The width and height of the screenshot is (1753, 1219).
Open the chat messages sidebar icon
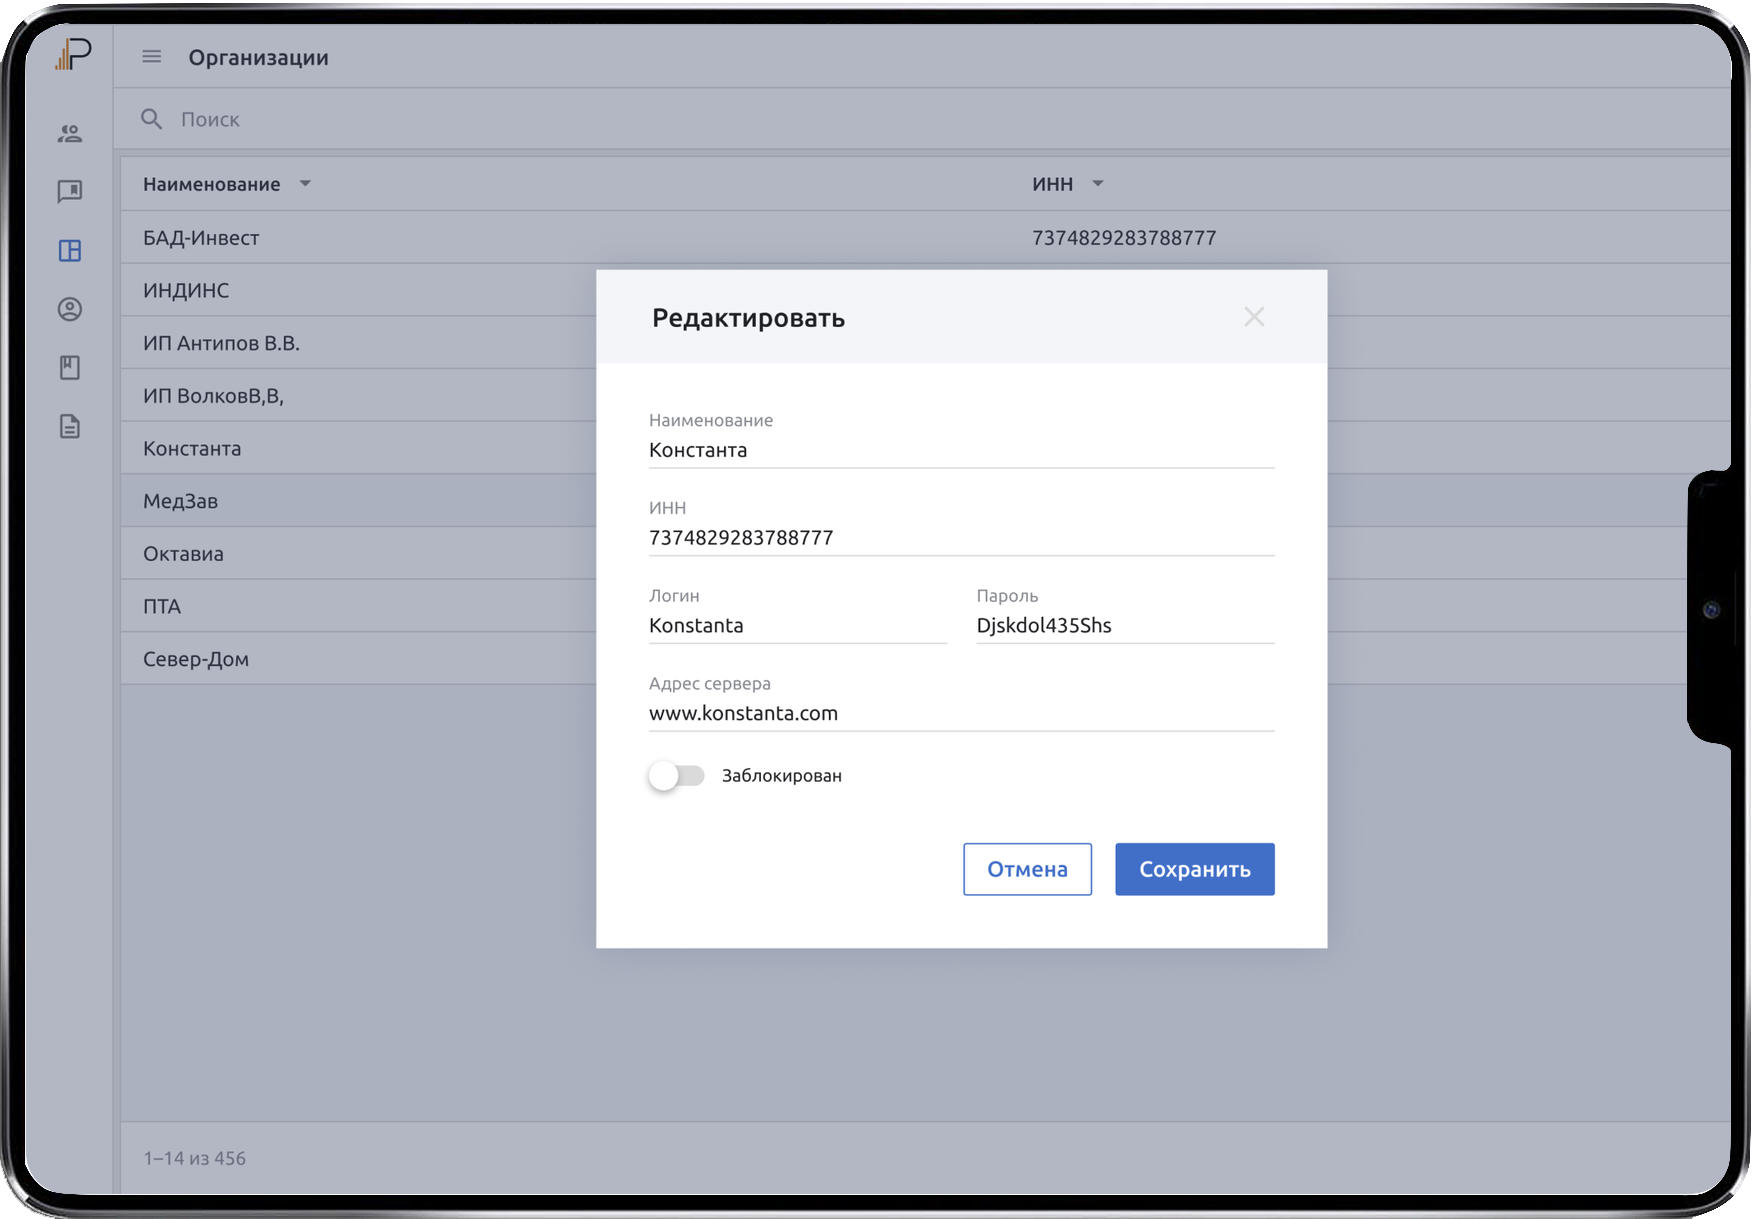[x=70, y=191]
